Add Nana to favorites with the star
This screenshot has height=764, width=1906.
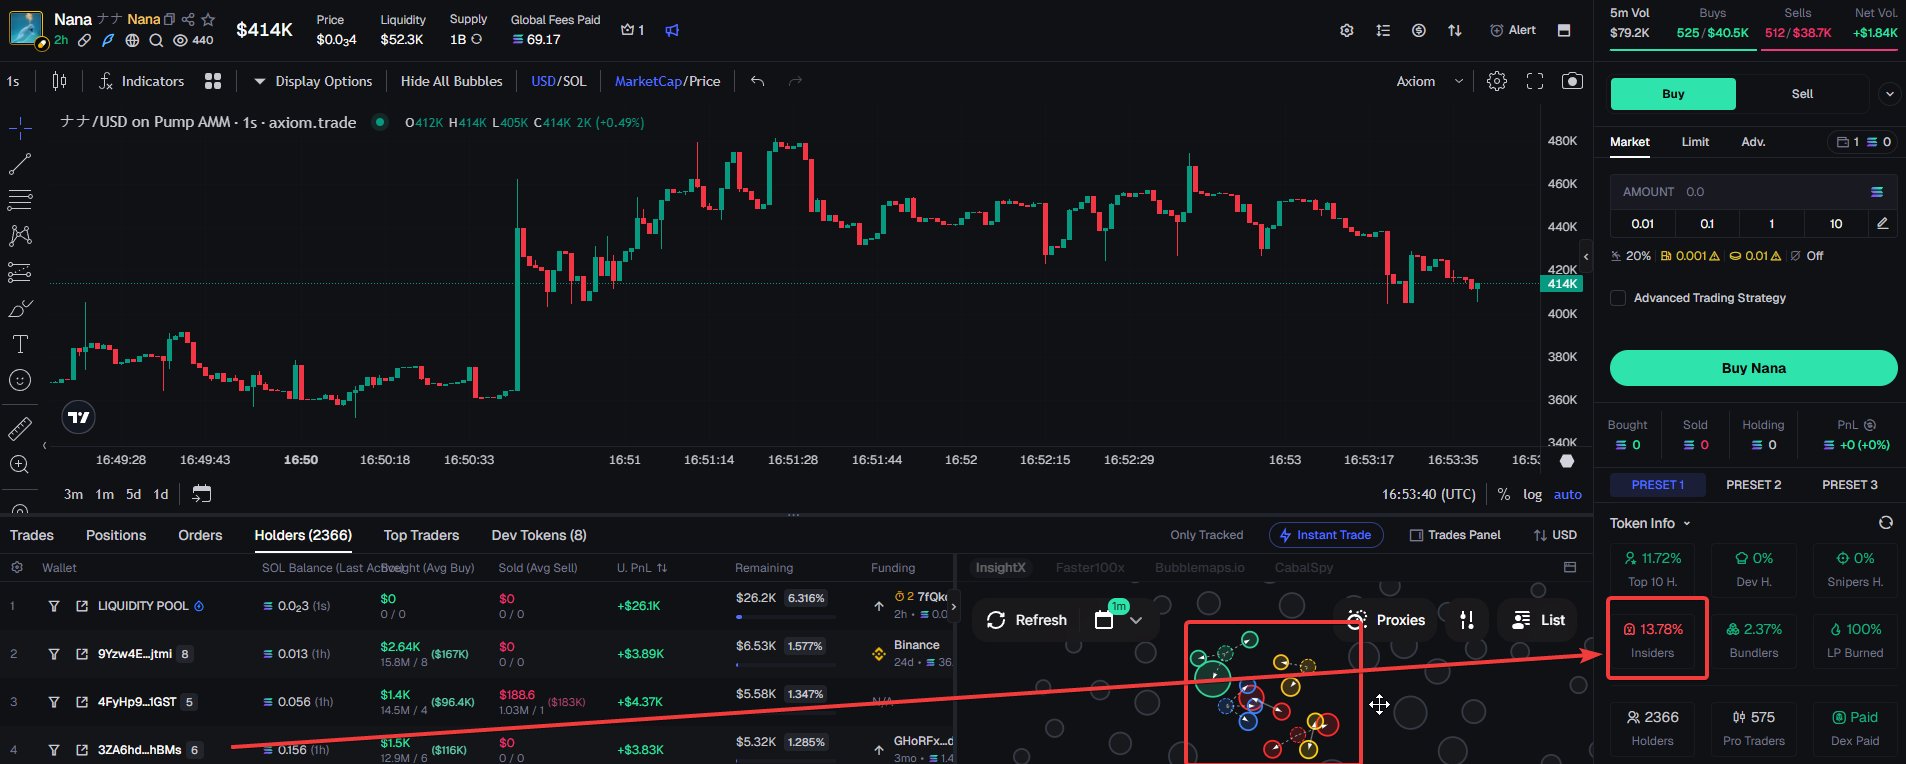pos(208,19)
